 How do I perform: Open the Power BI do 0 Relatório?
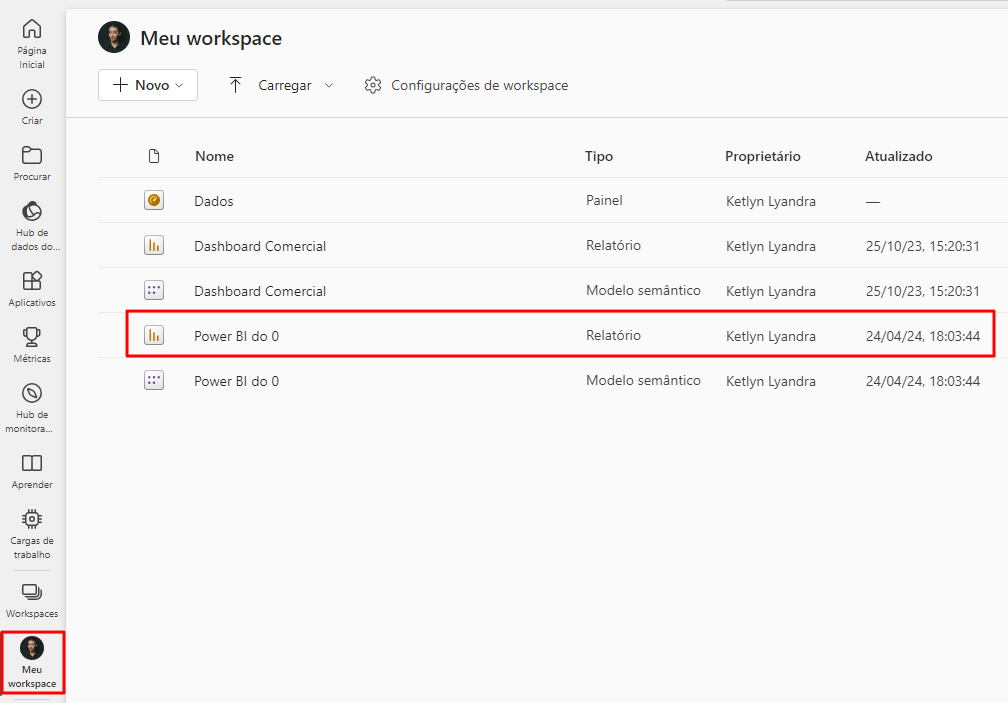236,336
